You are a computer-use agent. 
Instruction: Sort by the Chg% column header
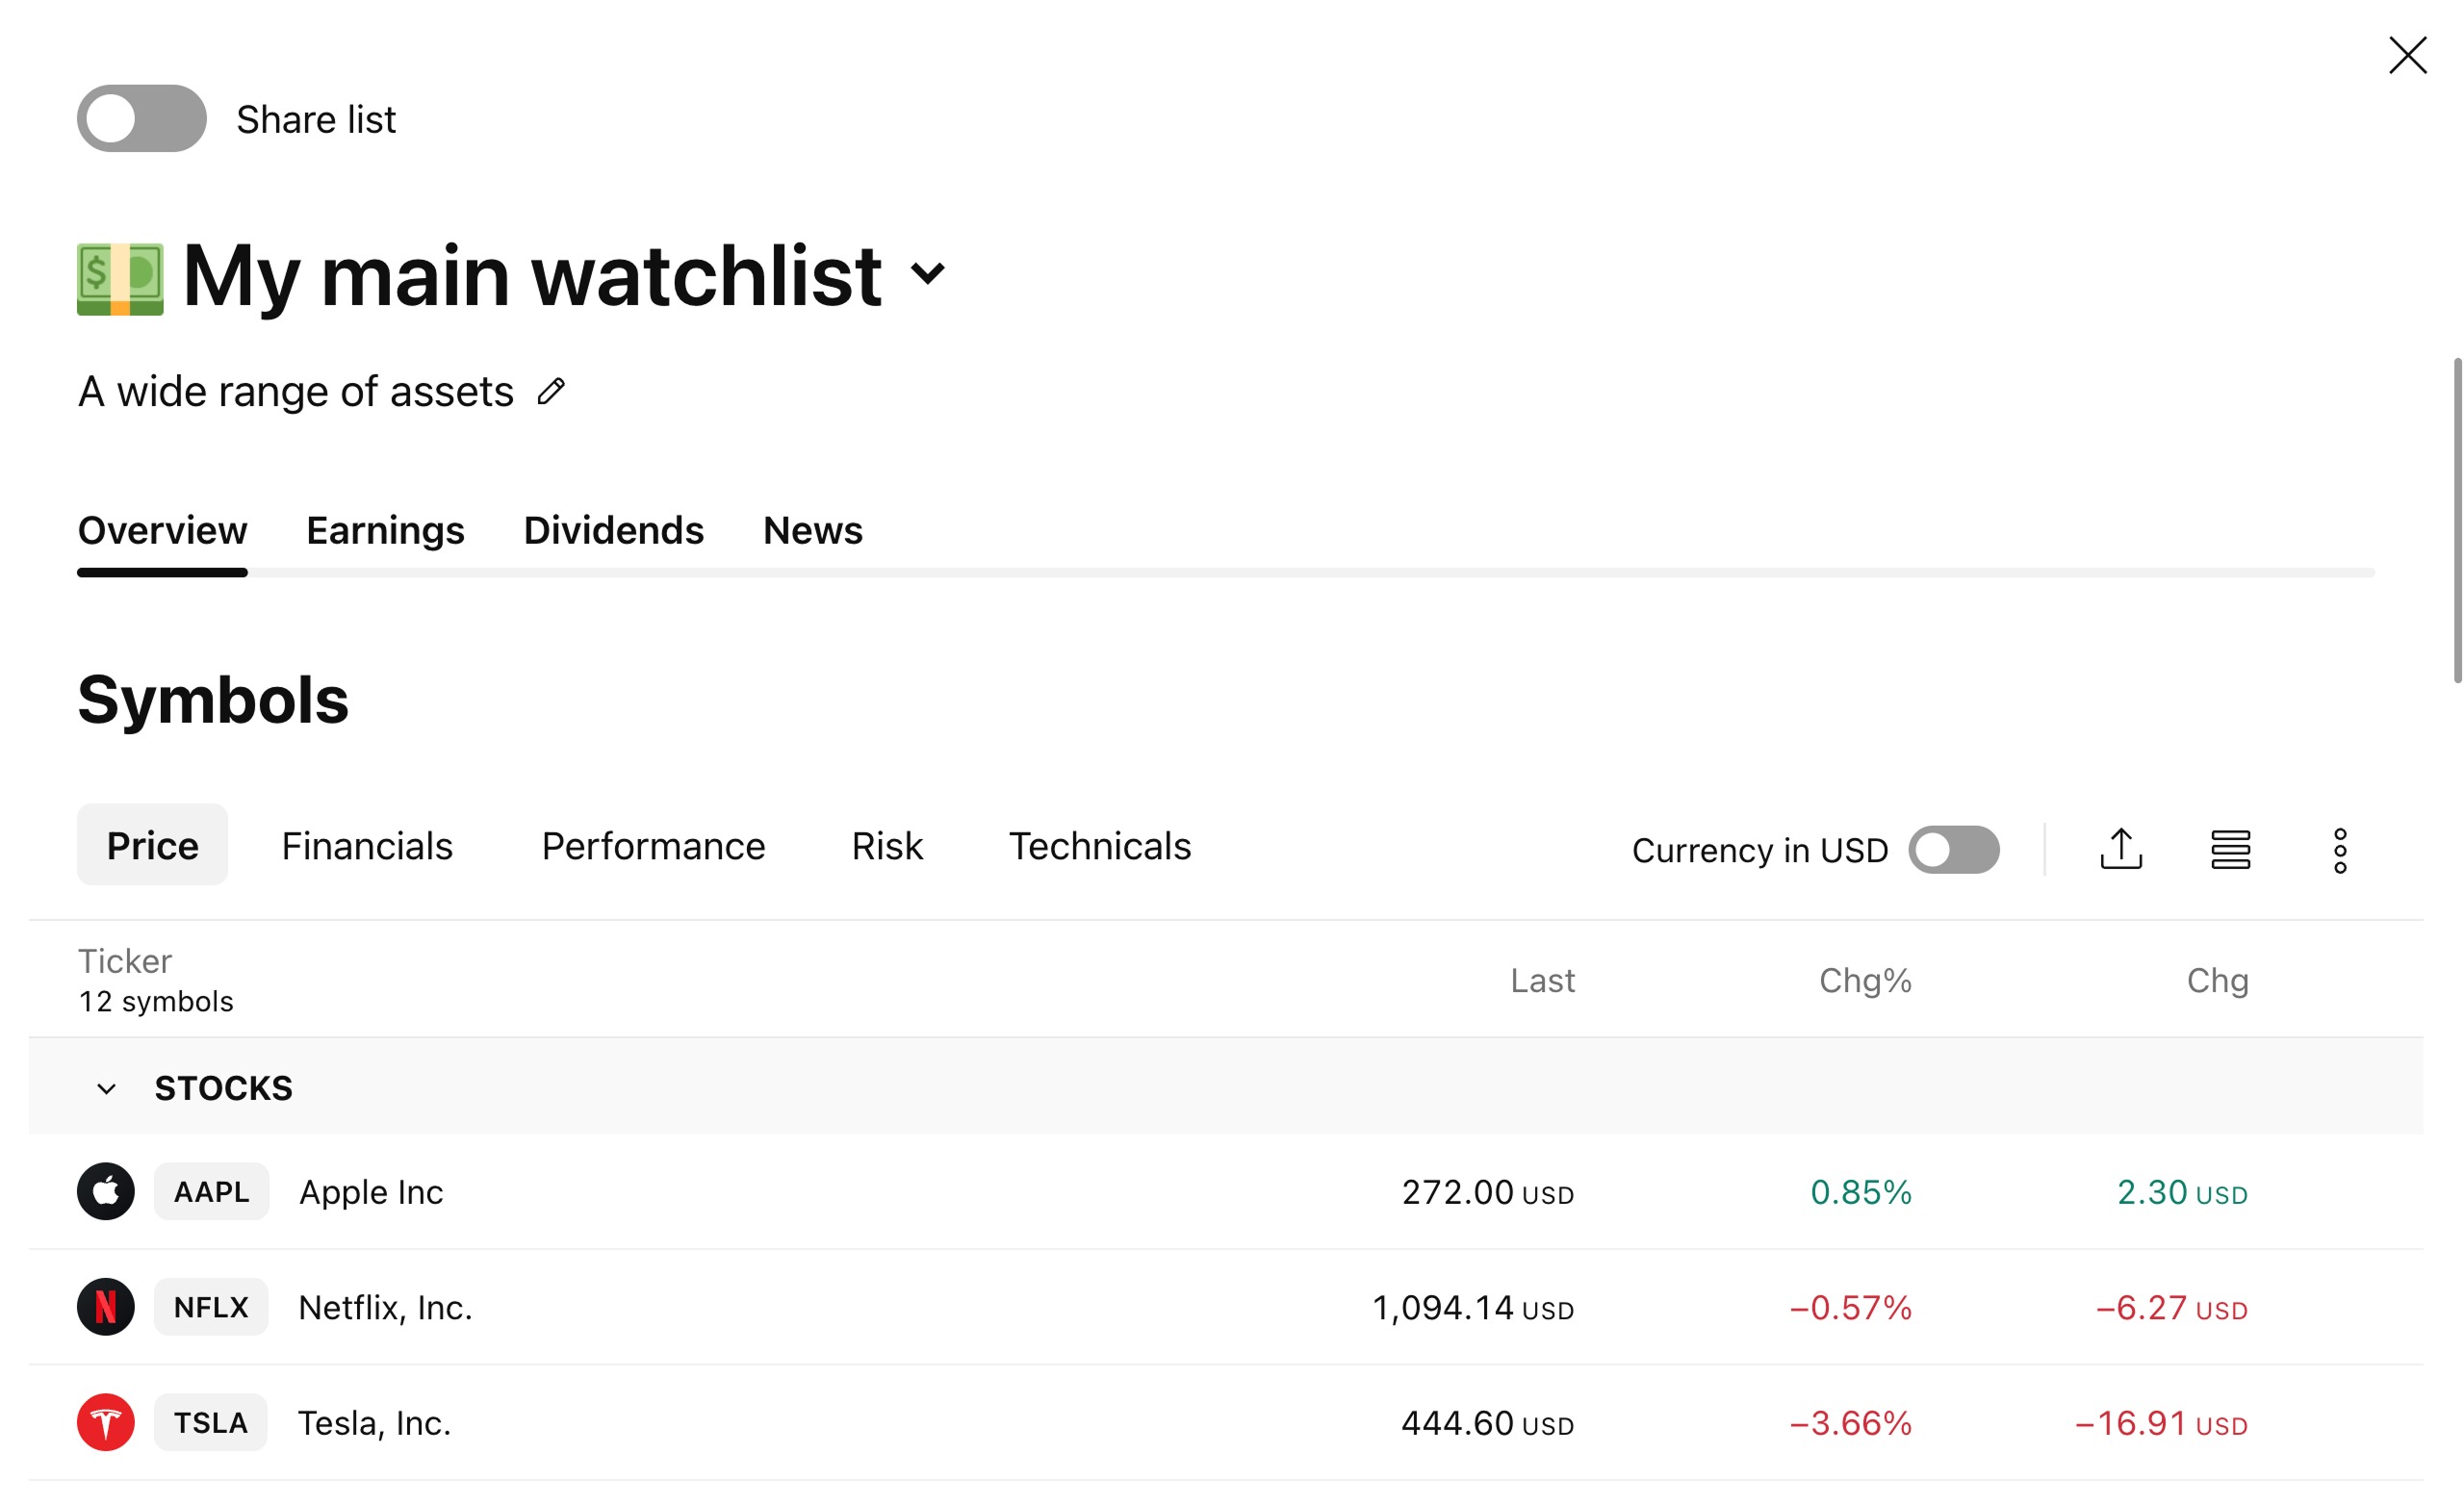(1864, 980)
